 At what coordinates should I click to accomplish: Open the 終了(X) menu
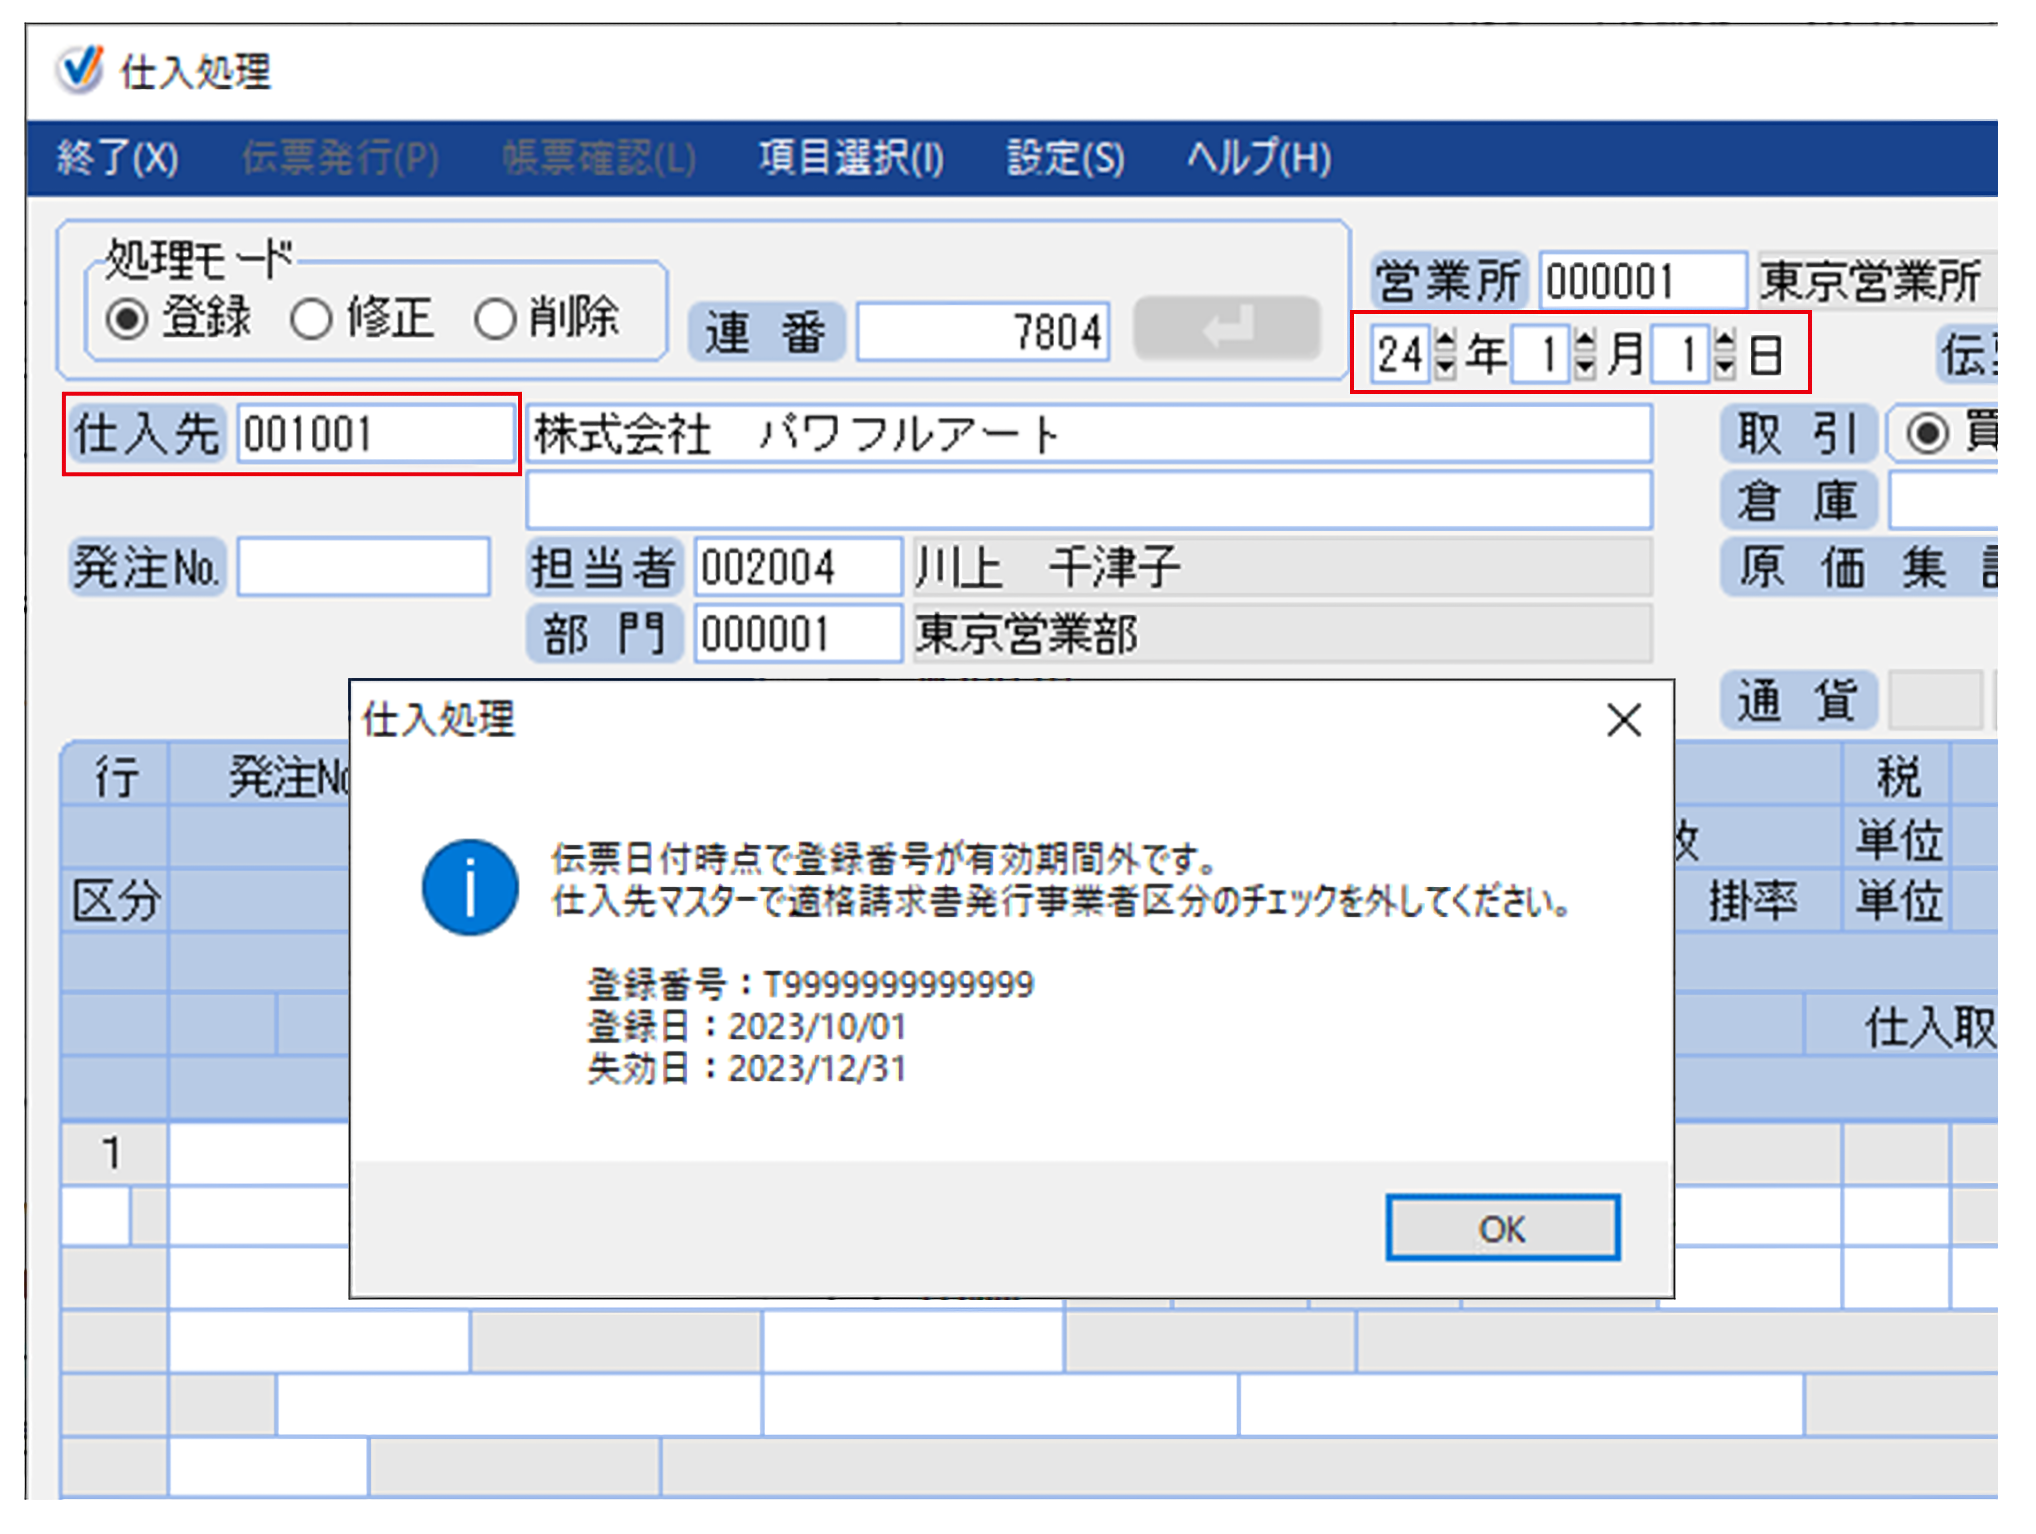click(117, 158)
